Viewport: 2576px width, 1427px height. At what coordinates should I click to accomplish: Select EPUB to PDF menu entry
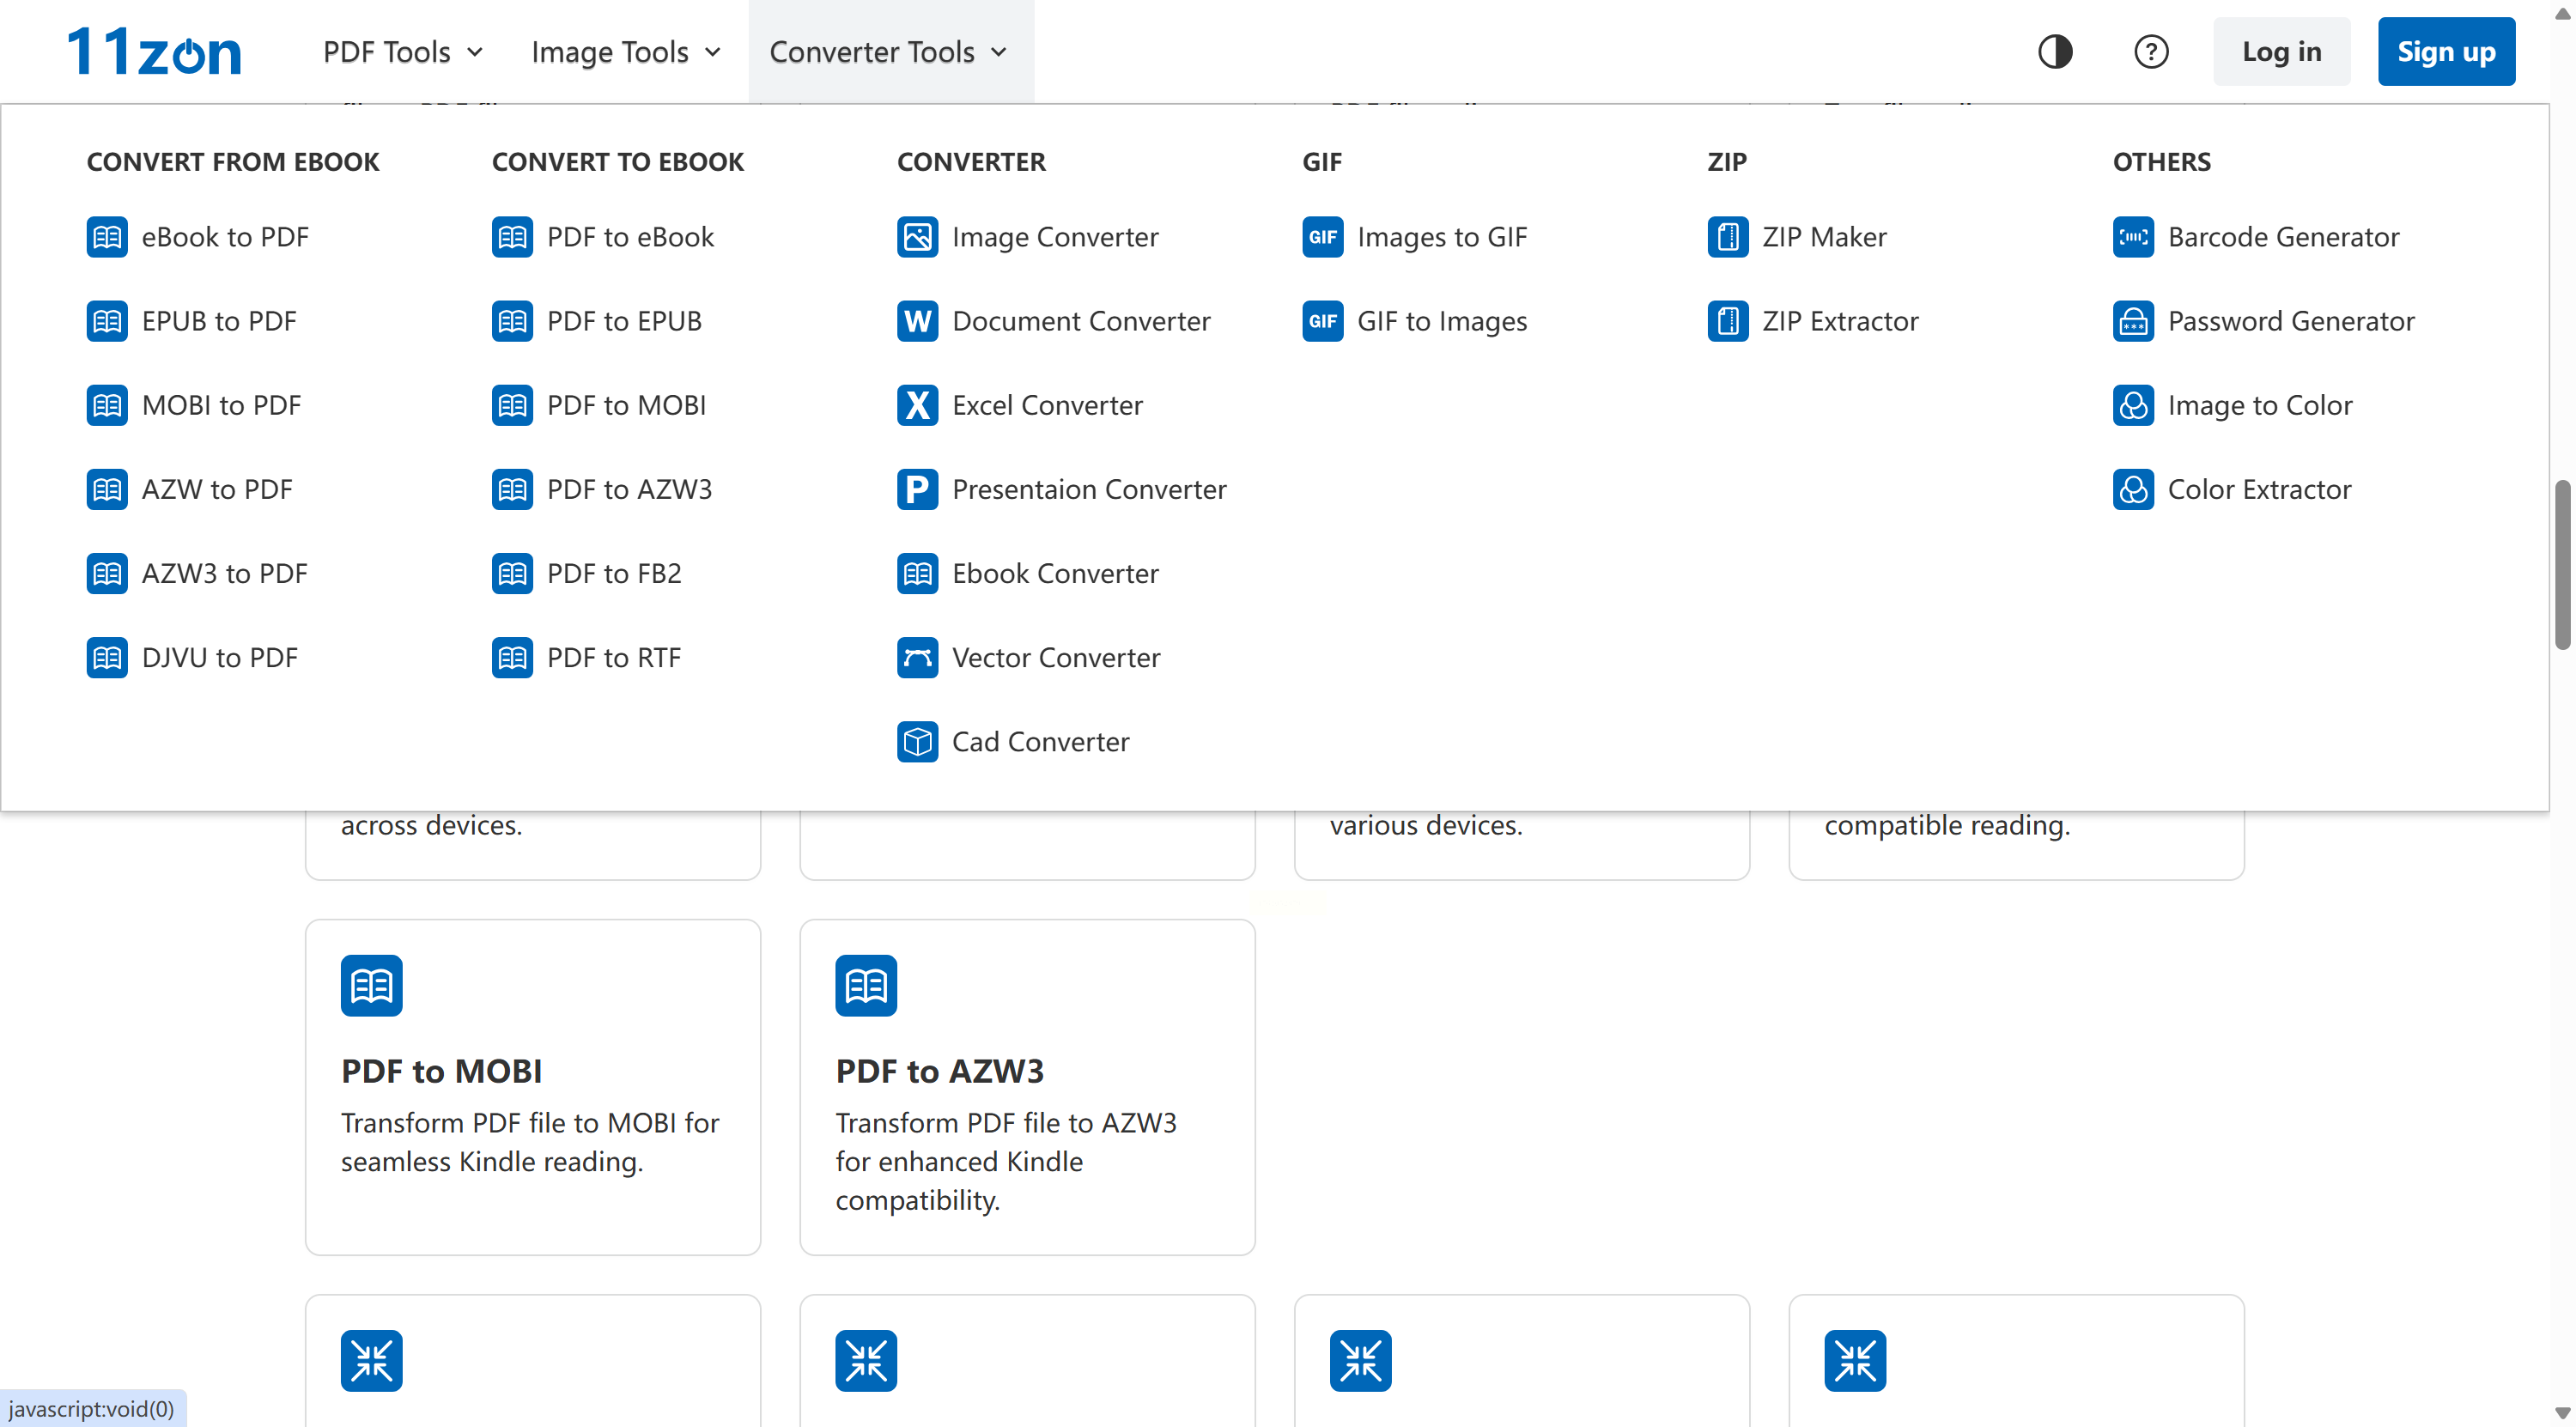click(218, 321)
